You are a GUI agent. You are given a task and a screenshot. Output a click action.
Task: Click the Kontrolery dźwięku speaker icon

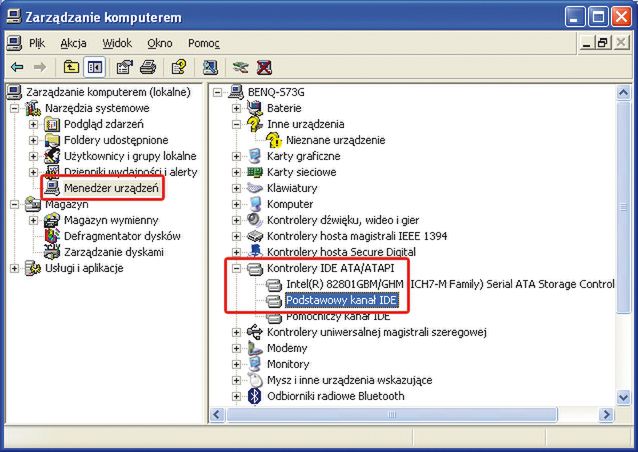point(255,220)
